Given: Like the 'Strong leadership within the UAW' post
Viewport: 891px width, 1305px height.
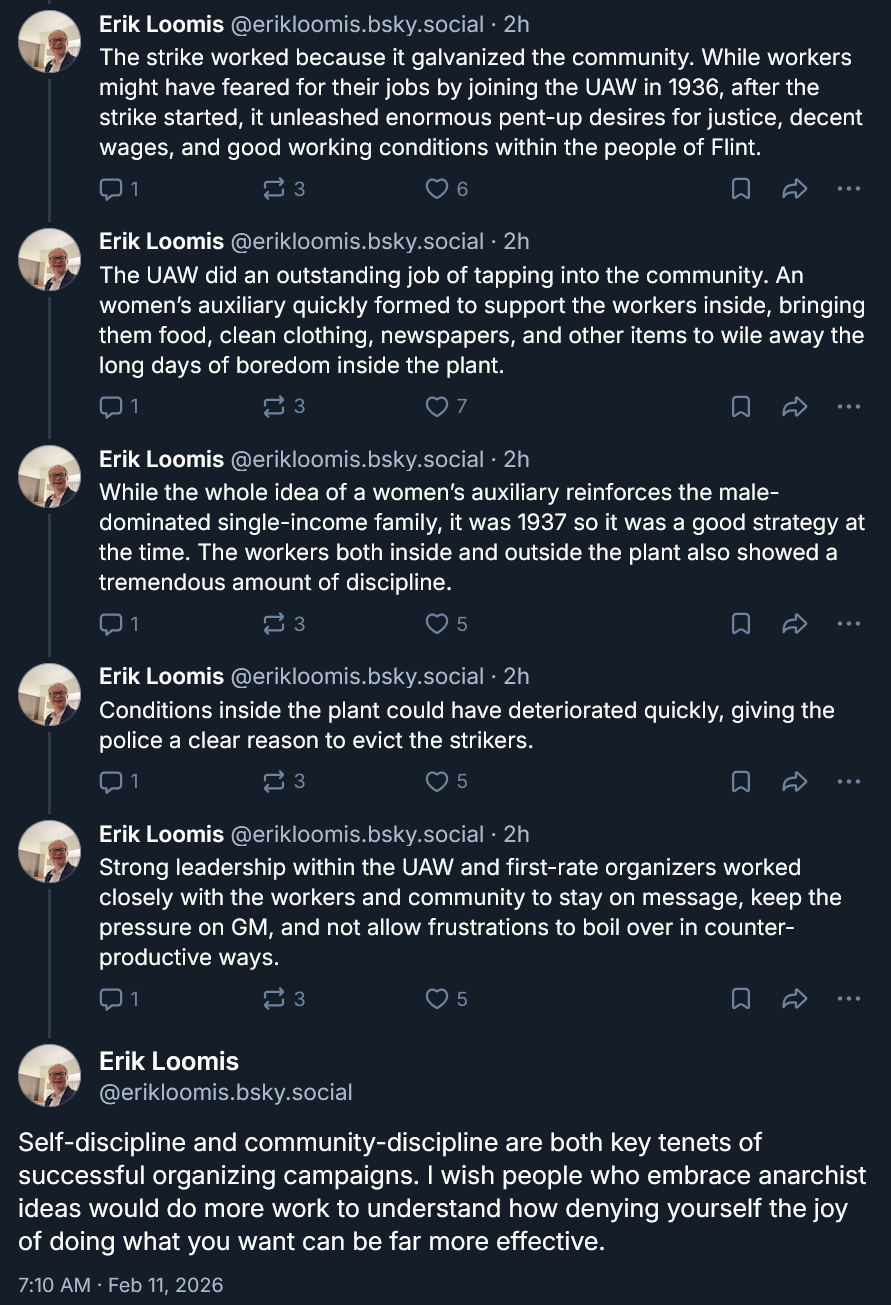Looking at the screenshot, I should pos(447,998).
